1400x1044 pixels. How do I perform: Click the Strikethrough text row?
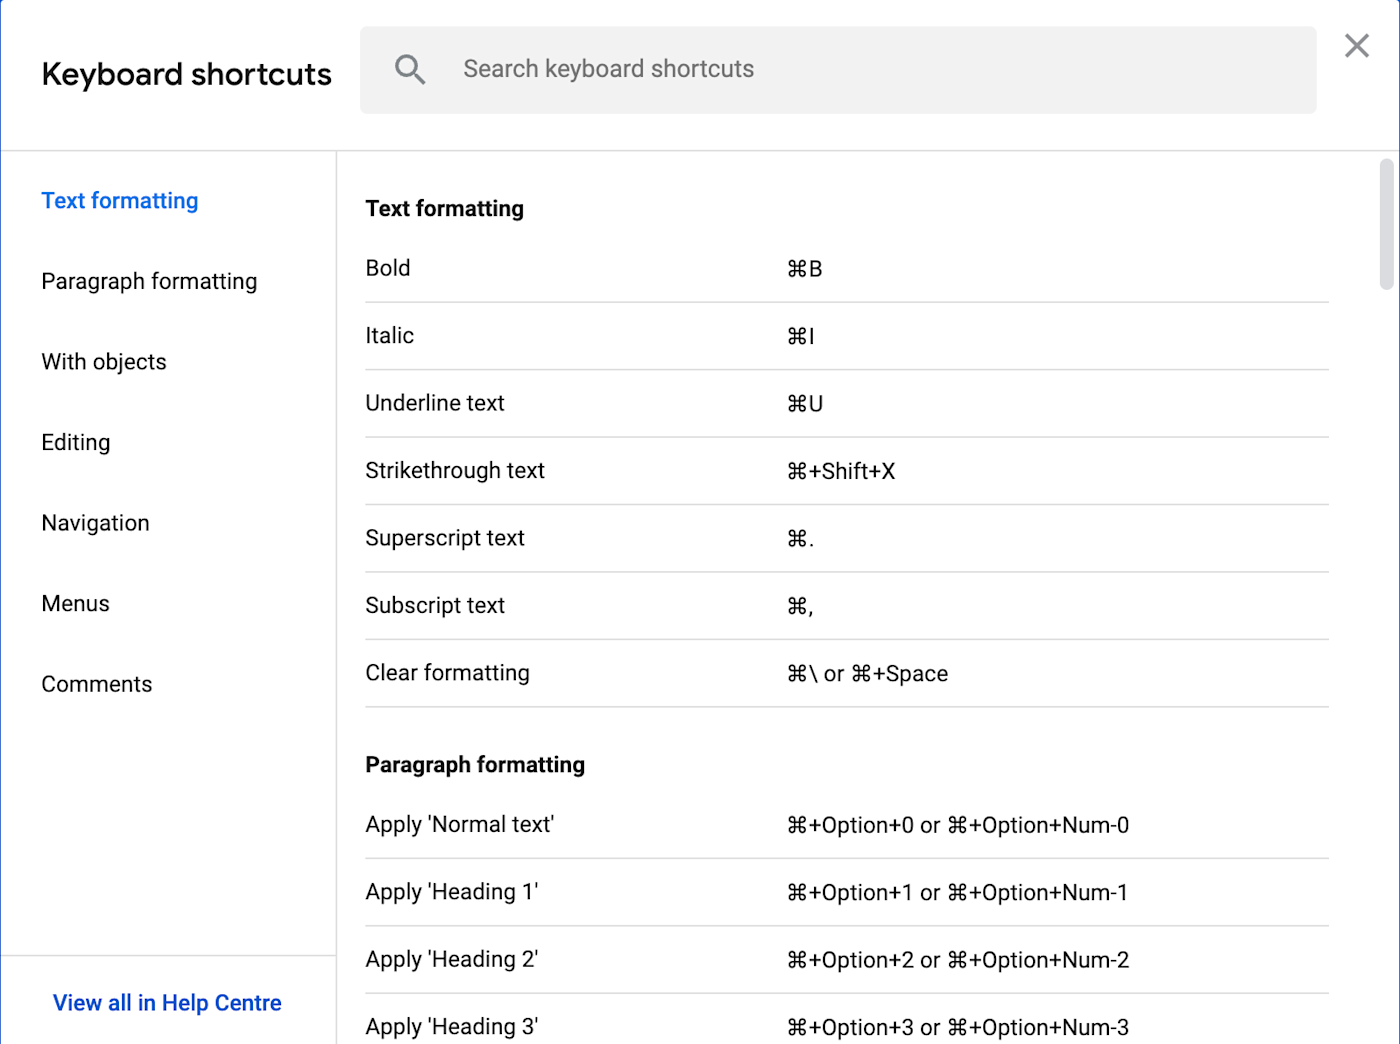[846, 471]
